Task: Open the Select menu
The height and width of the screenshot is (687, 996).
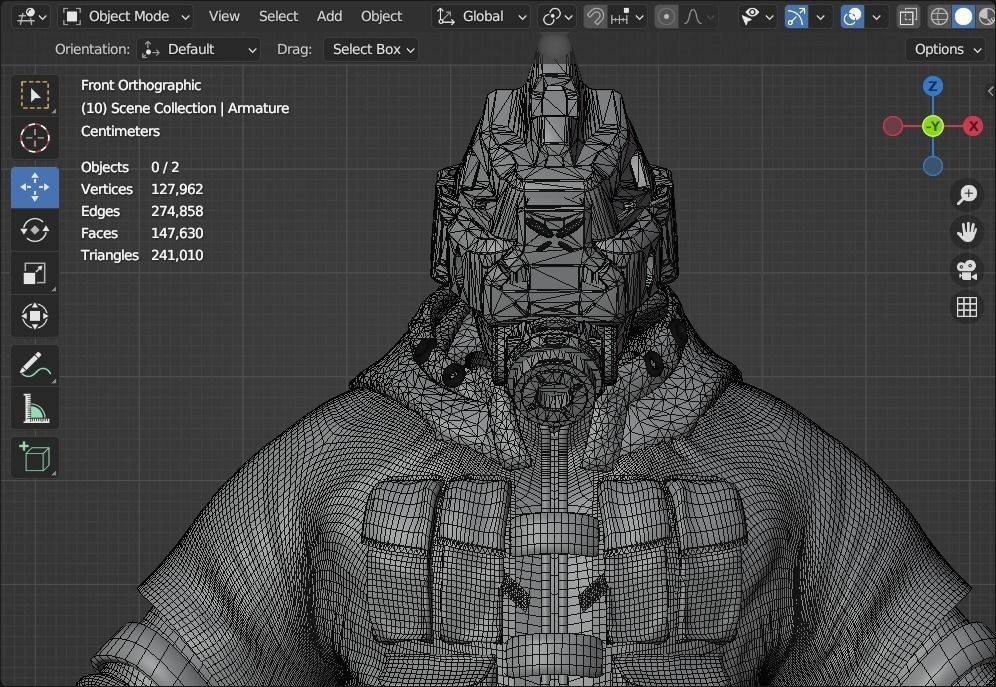Action: (x=278, y=17)
